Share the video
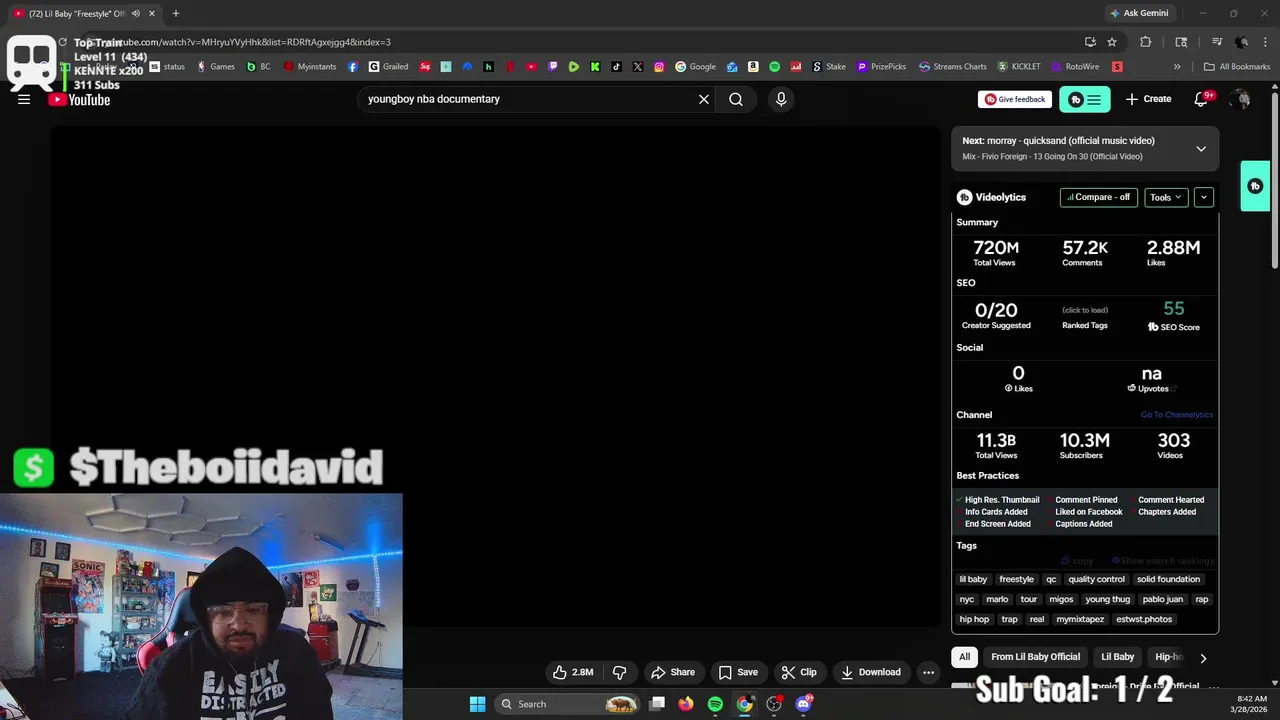The image size is (1280, 720). click(672, 672)
